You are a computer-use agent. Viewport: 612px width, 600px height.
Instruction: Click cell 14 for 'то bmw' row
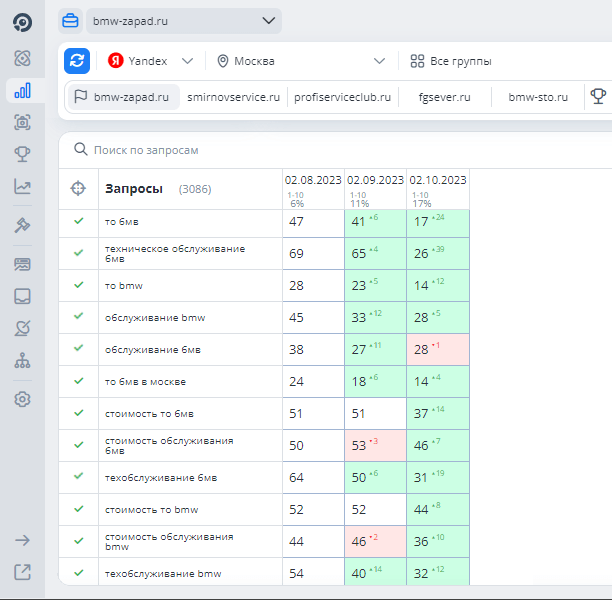[438, 285]
